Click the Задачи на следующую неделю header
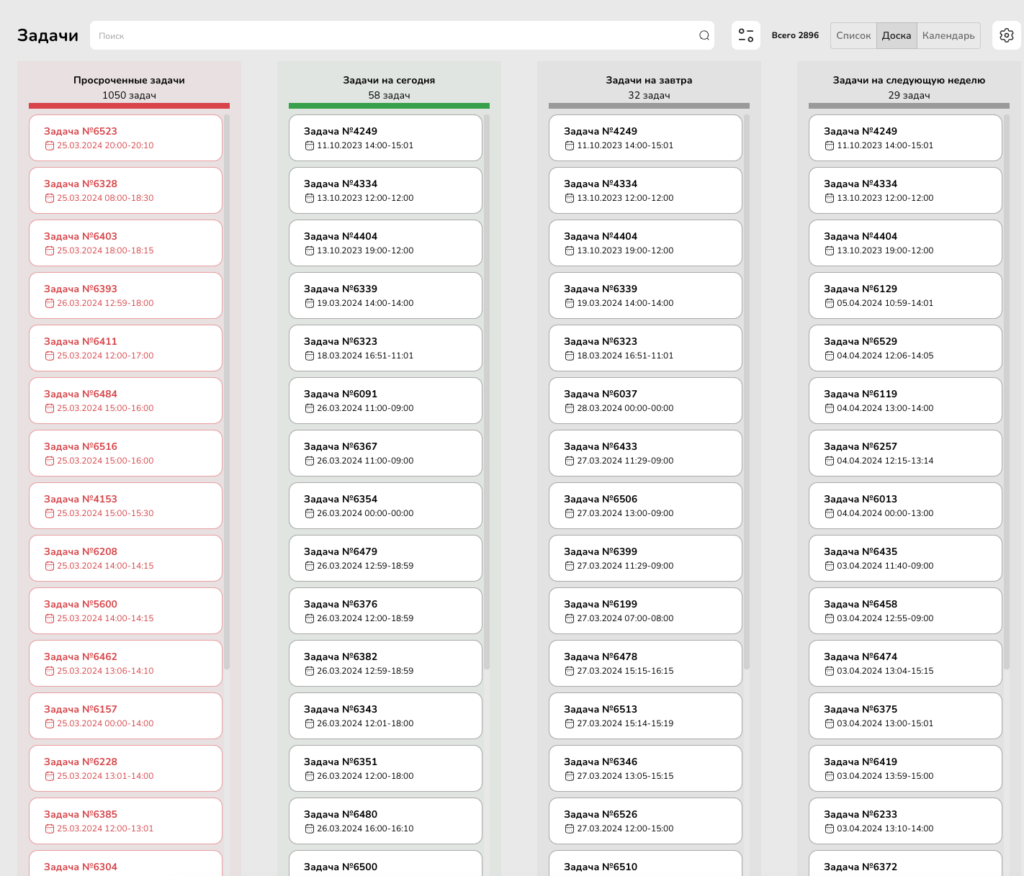Image resolution: width=1024 pixels, height=876 pixels. (x=908, y=80)
